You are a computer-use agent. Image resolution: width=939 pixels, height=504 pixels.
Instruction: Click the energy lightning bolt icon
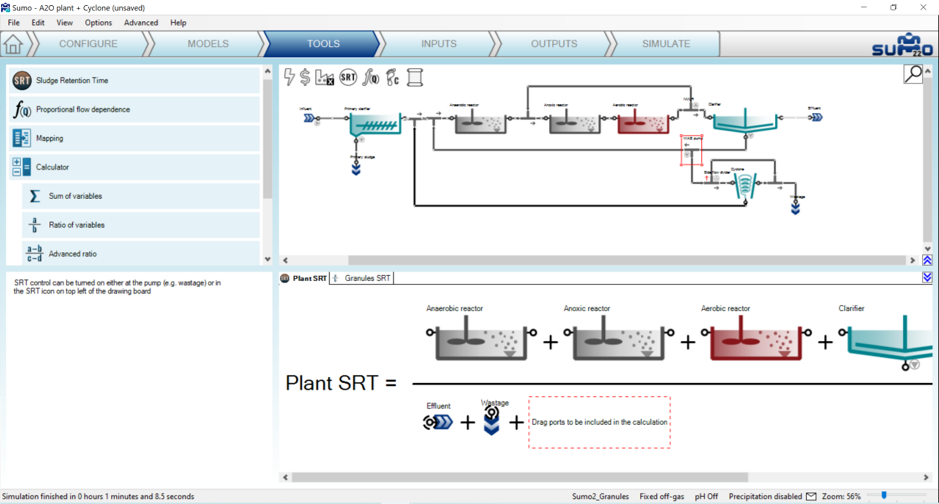click(290, 77)
